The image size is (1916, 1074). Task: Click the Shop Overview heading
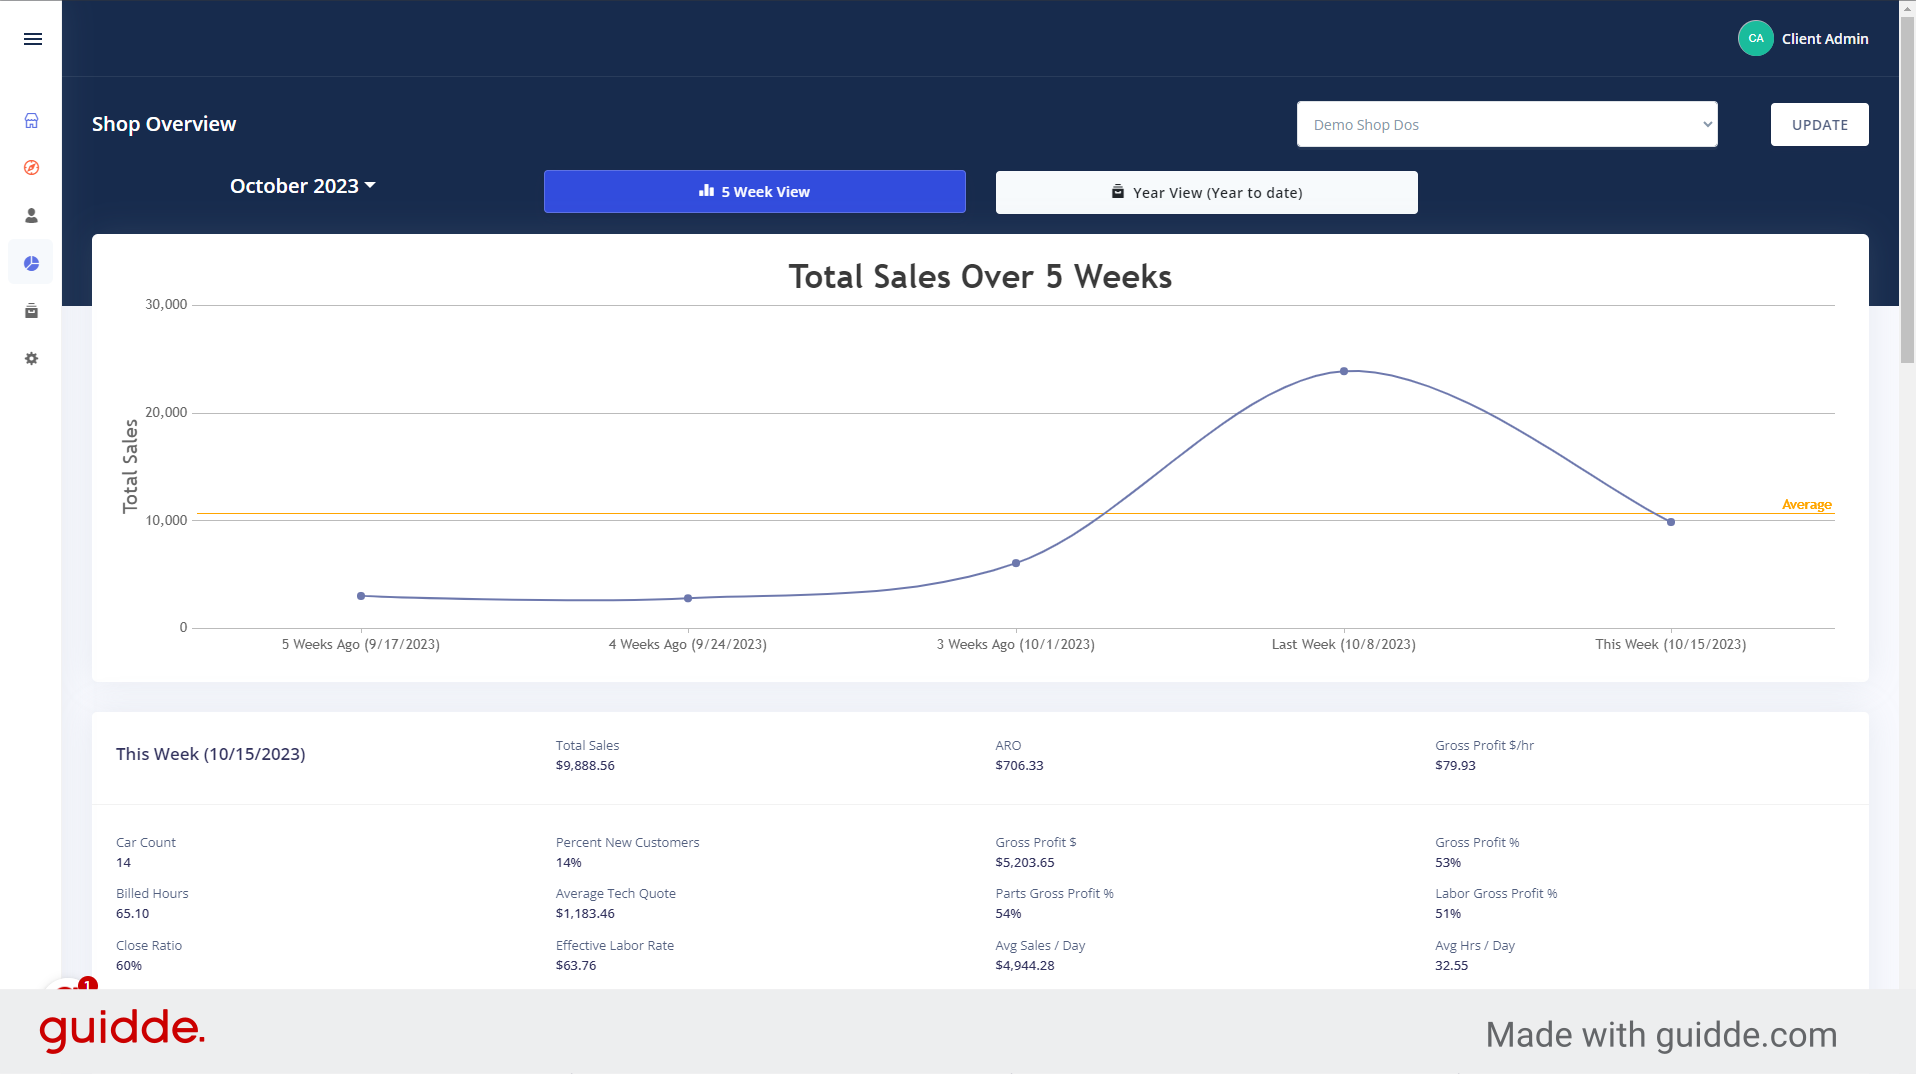point(164,124)
